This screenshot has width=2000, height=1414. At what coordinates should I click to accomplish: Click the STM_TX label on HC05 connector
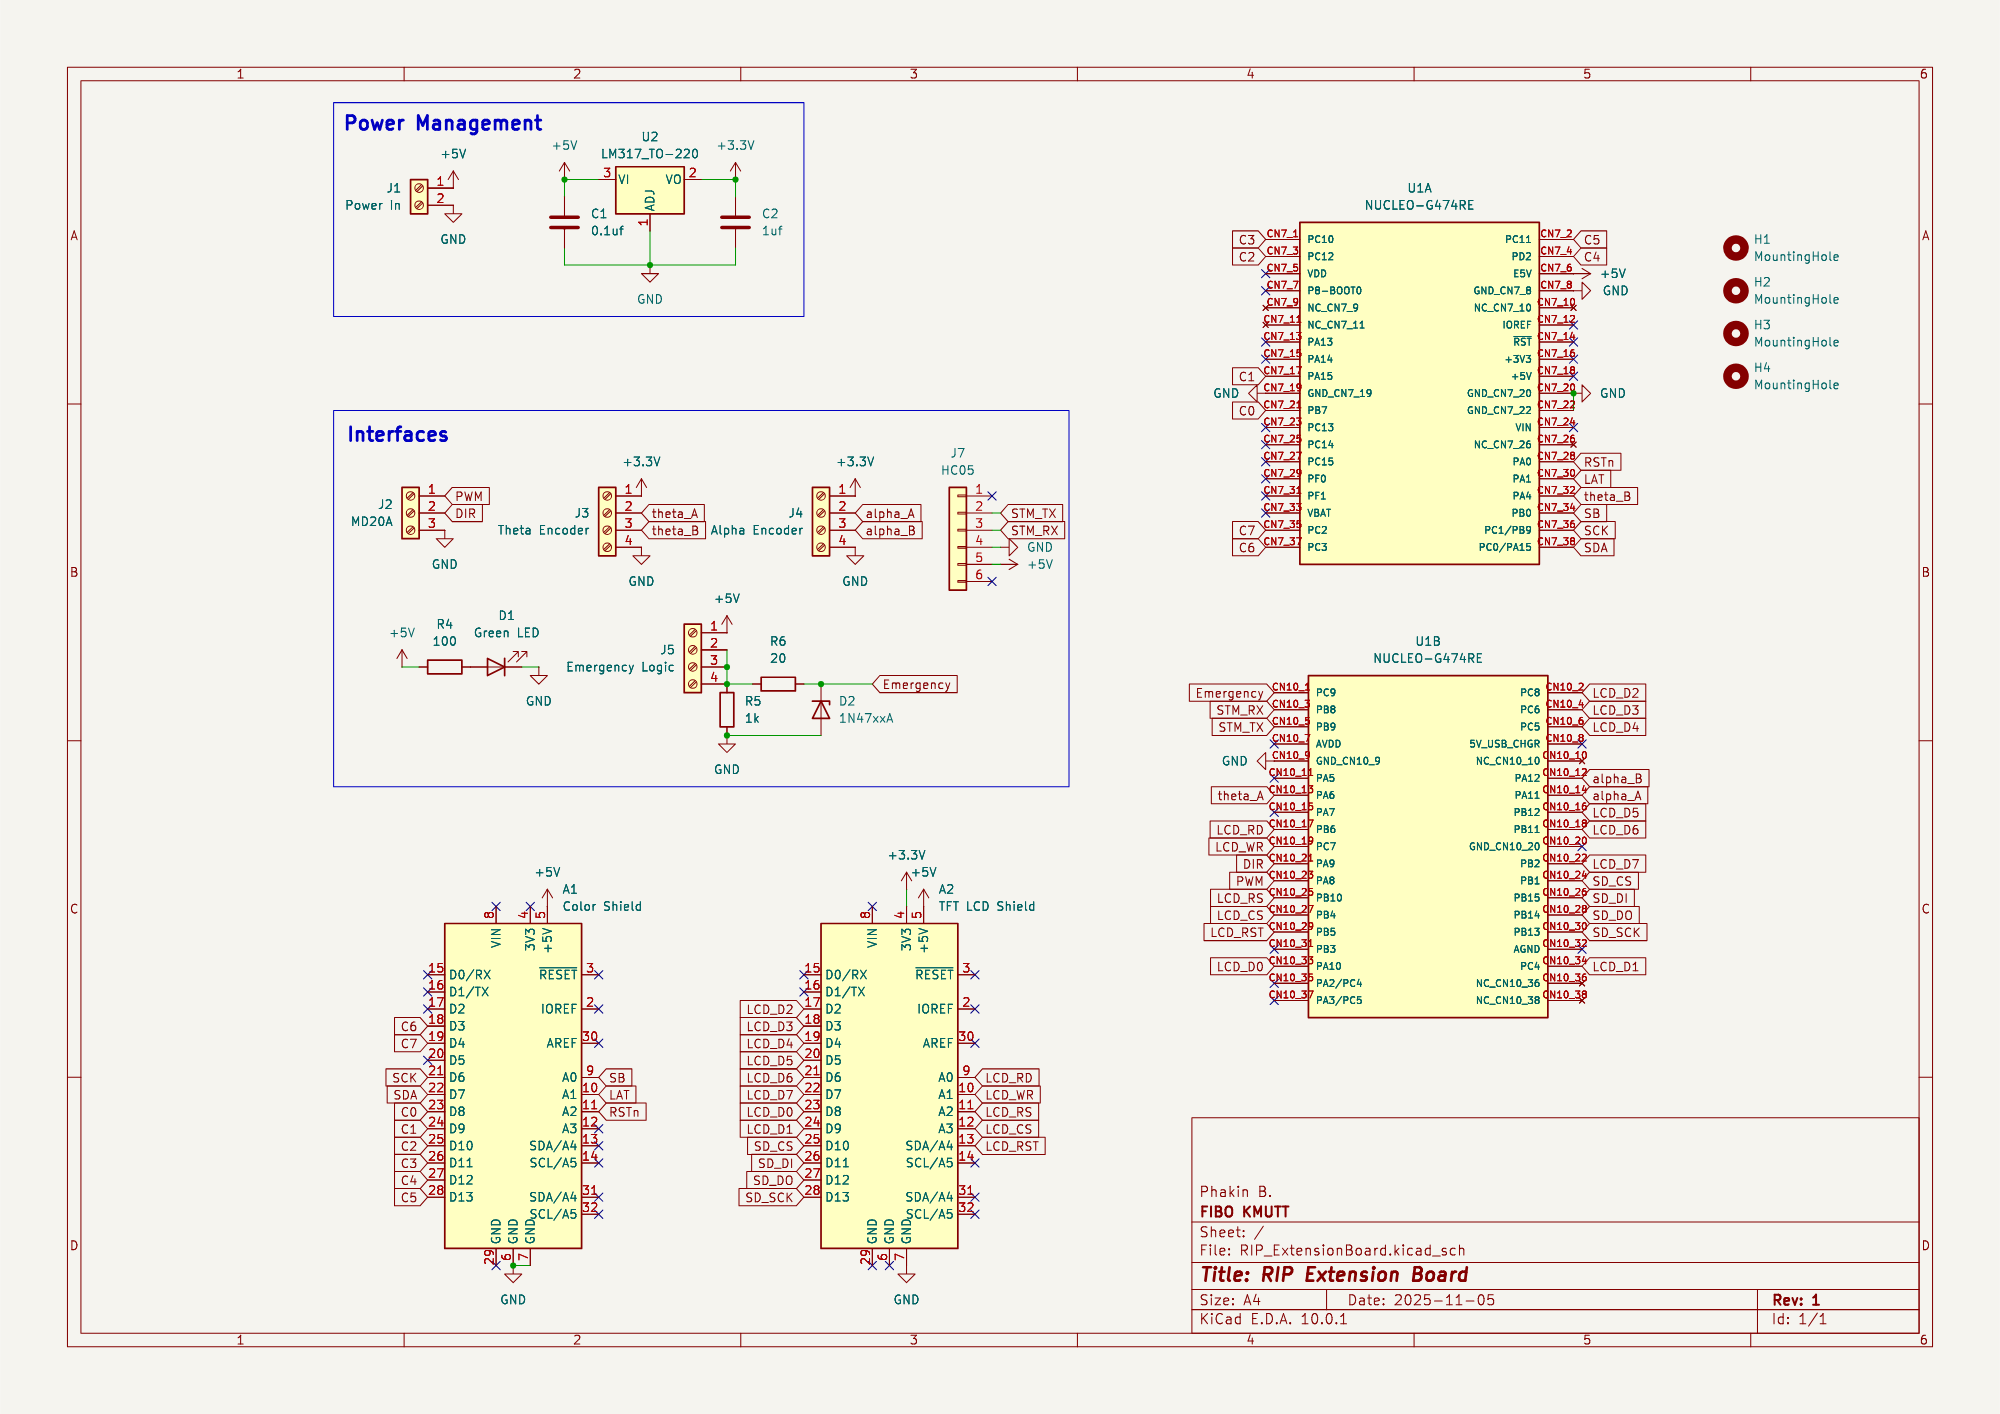[1032, 513]
